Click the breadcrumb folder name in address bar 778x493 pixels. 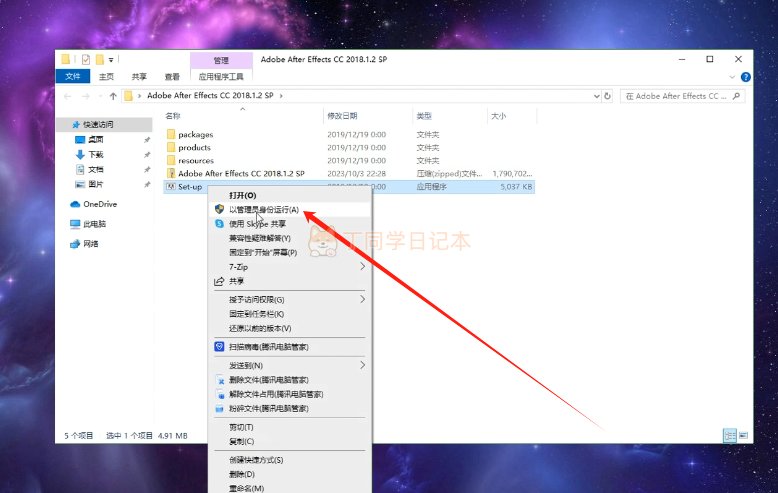coord(210,95)
